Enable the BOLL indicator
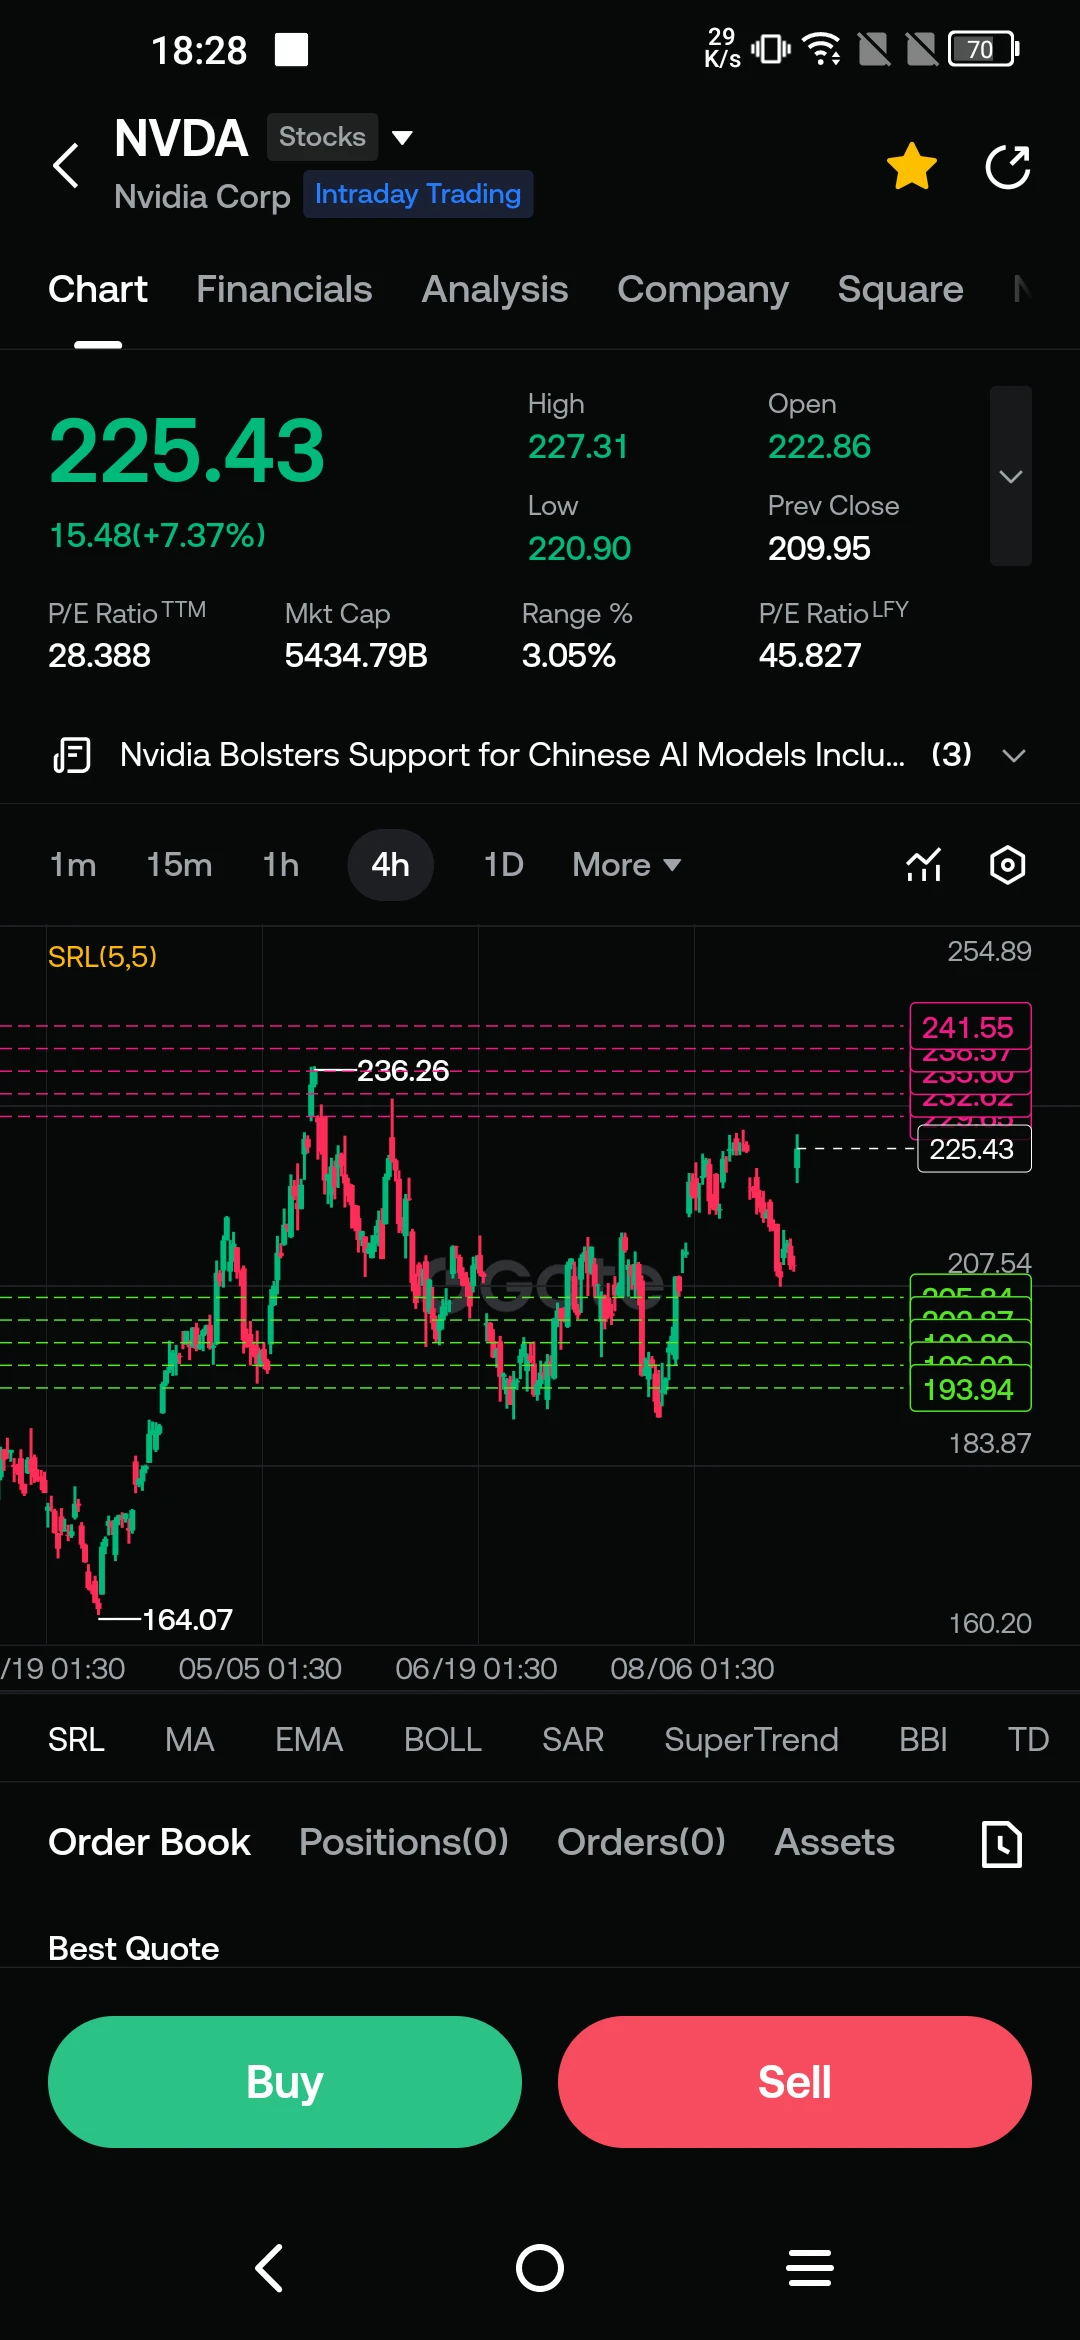 coord(443,1740)
